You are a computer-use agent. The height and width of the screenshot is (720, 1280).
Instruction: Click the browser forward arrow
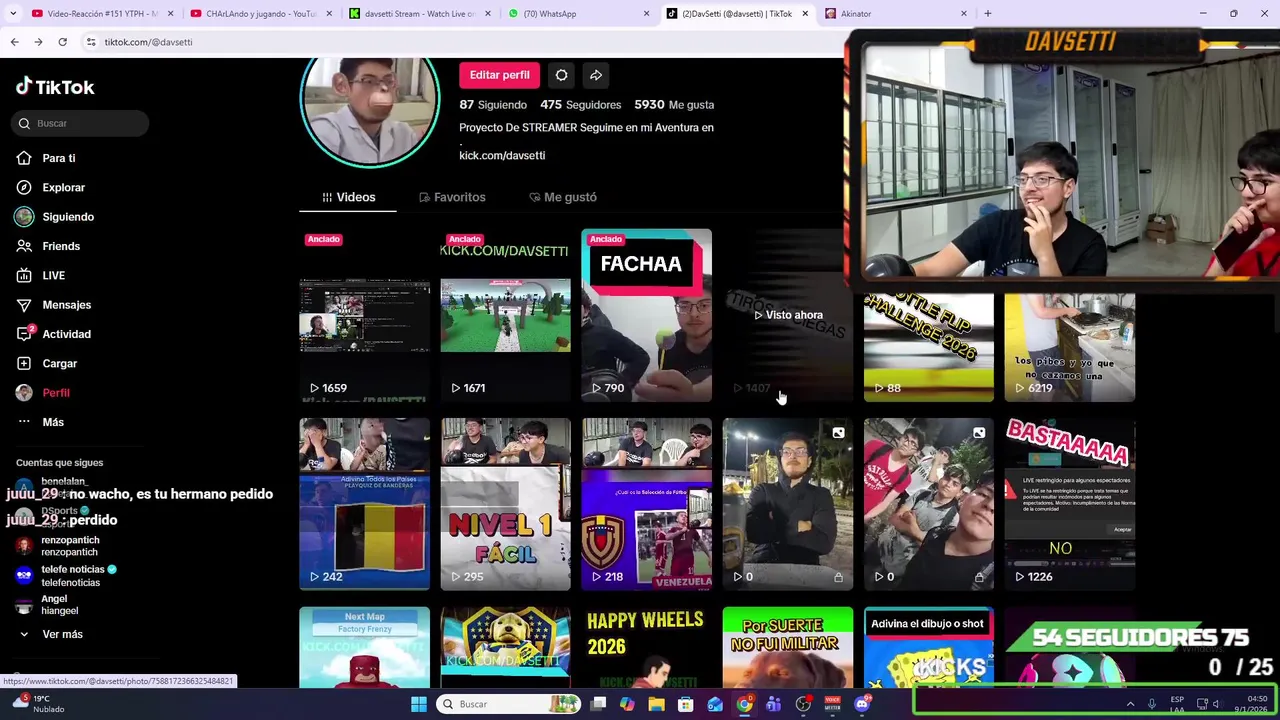(x=38, y=42)
